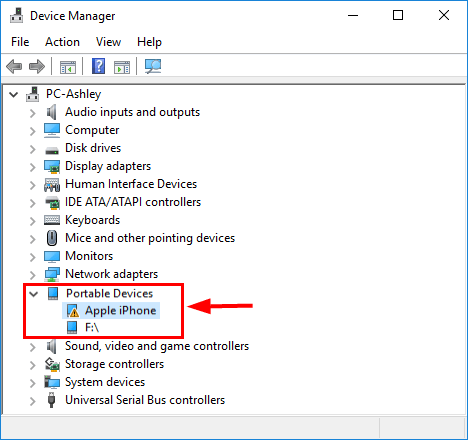
Task: Click the F:\ portable device icon
Action: coord(72,327)
